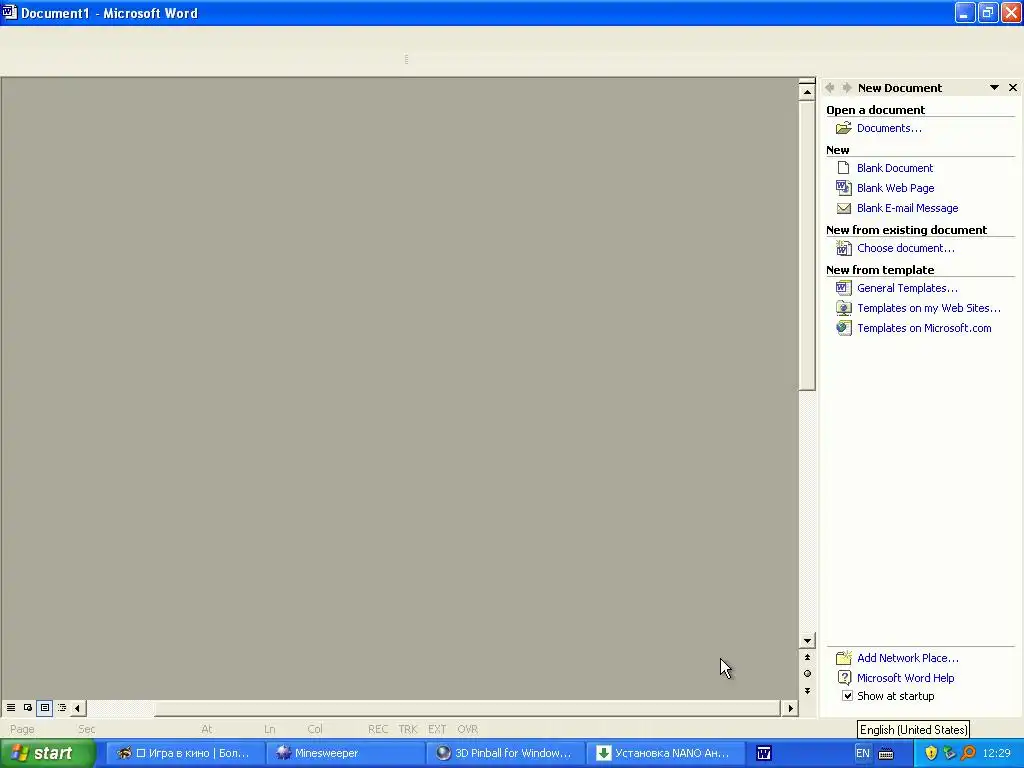The width and height of the screenshot is (1024, 768).
Task: Toggle REC macro recording indicator
Action: (x=378, y=729)
